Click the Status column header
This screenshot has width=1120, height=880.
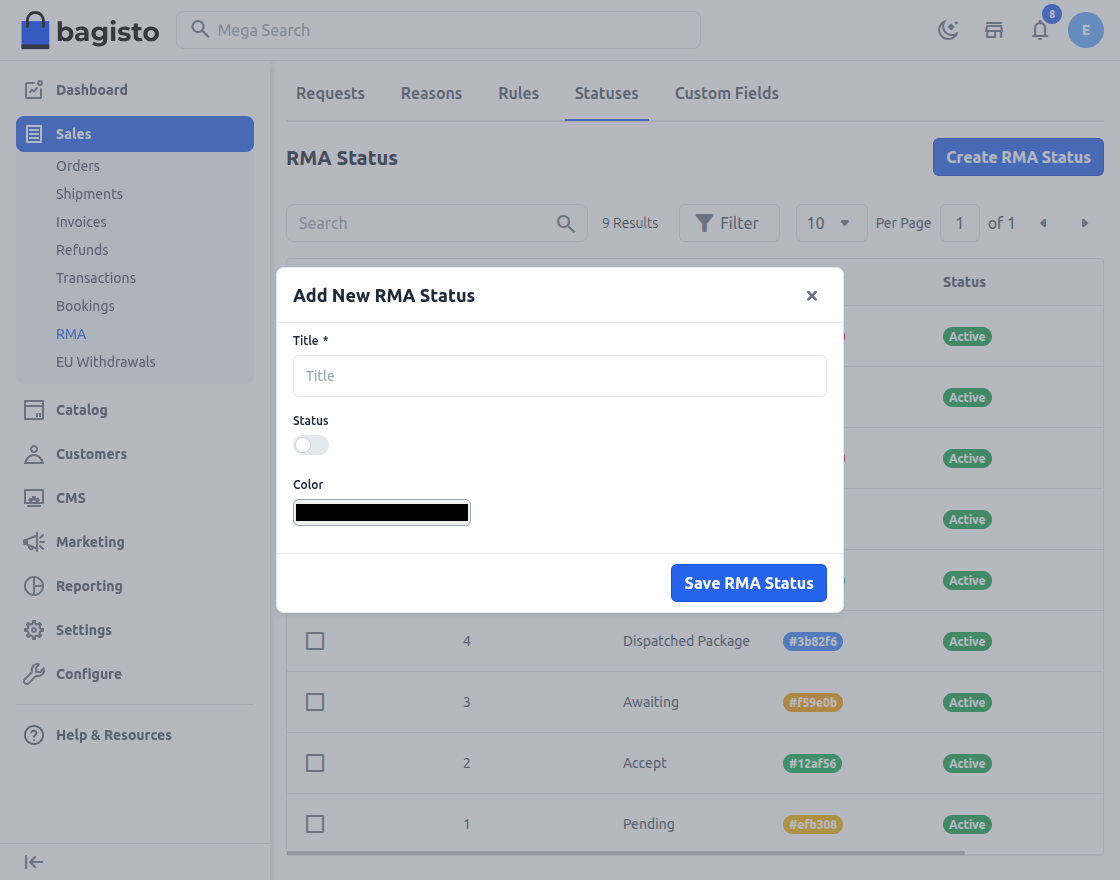click(964, 282)
